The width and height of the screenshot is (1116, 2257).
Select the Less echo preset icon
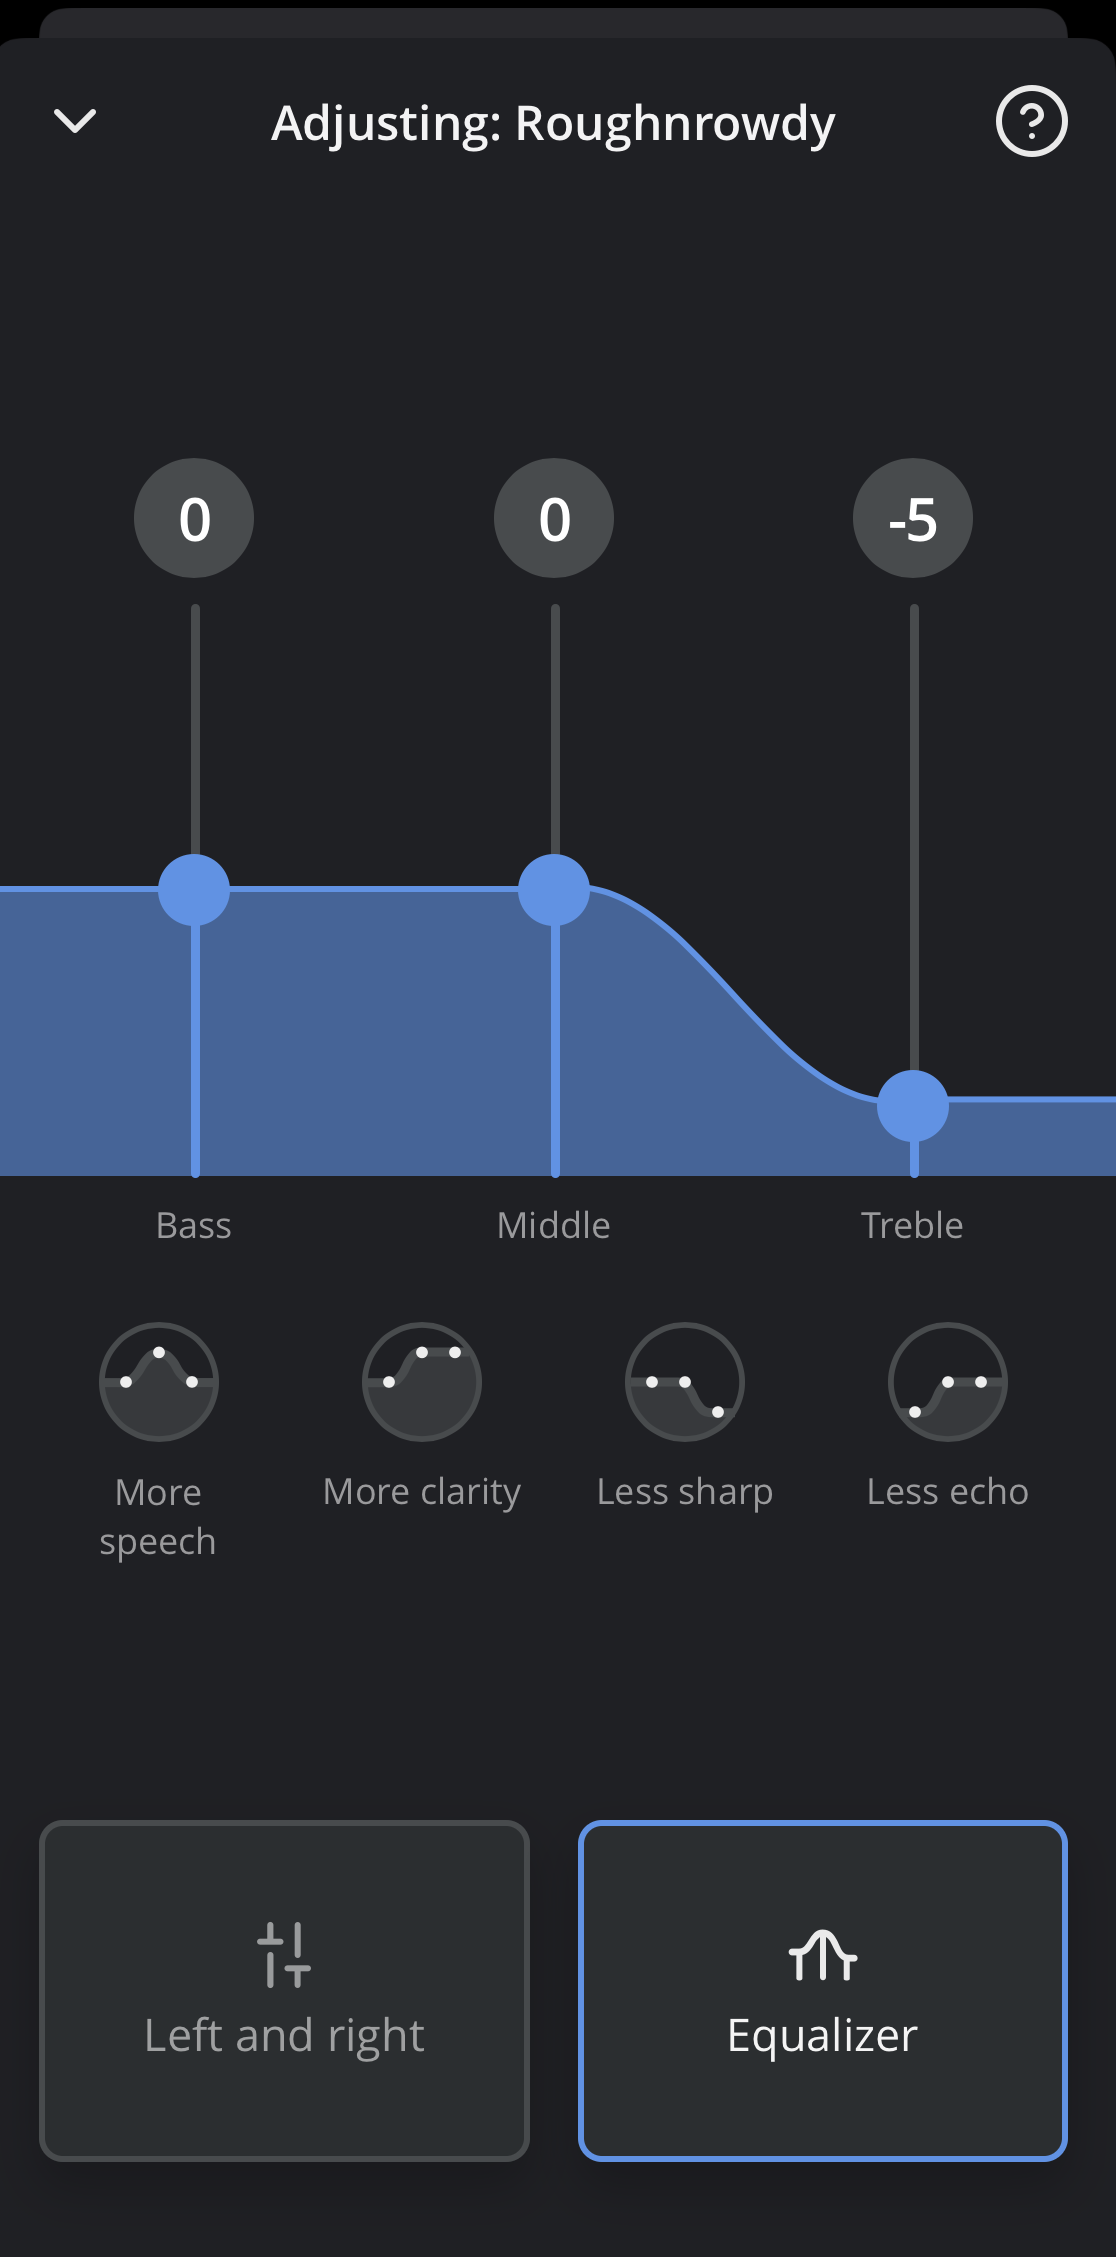948,1382
